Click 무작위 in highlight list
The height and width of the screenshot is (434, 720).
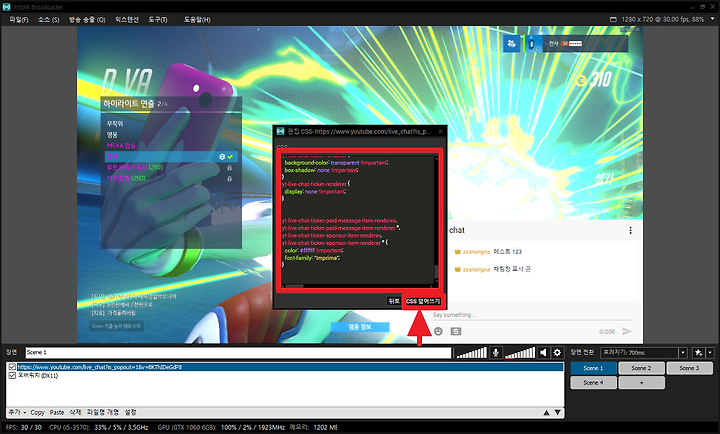pos(115,124)
